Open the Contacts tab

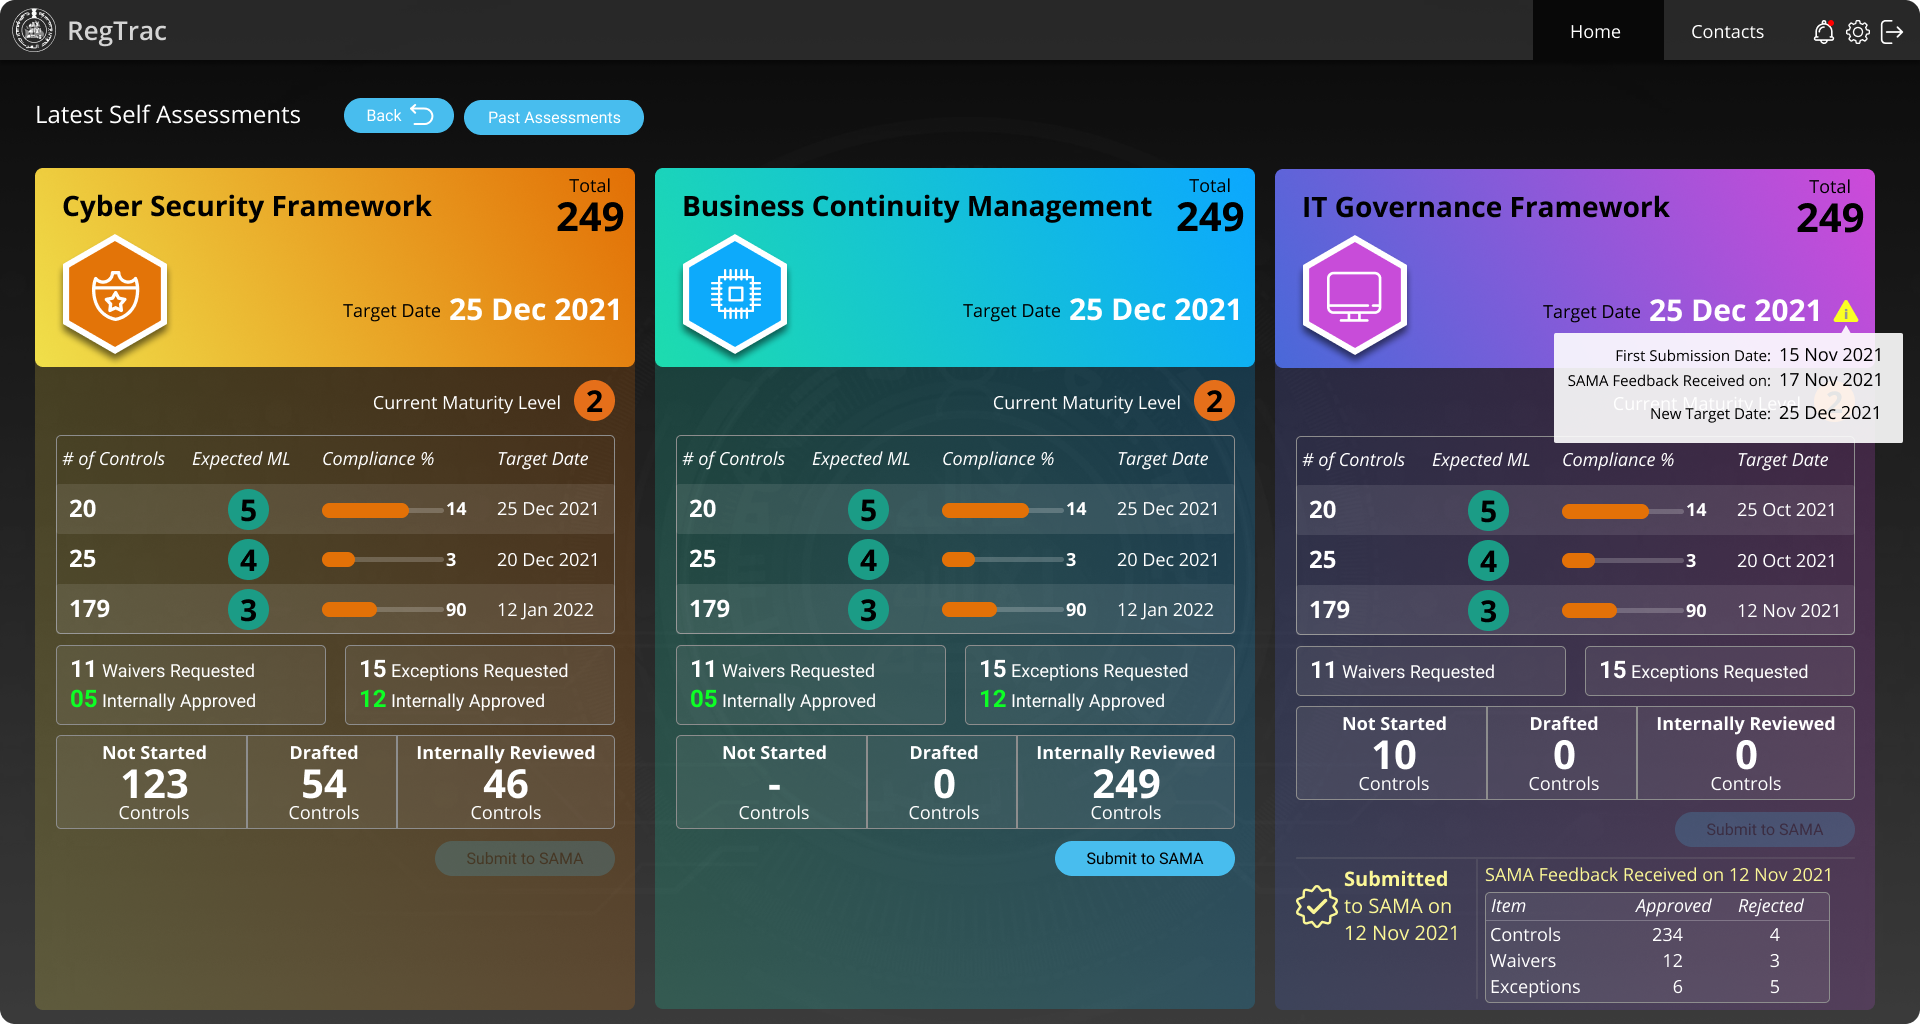click(1727, 31)
